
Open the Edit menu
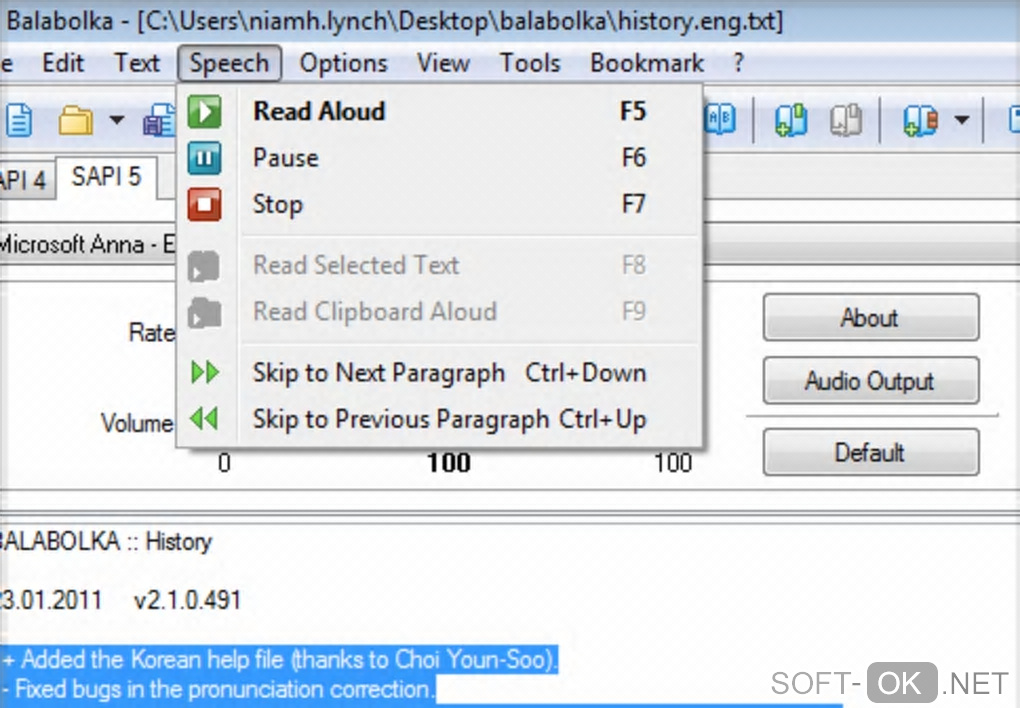click(x=63, y=63)
